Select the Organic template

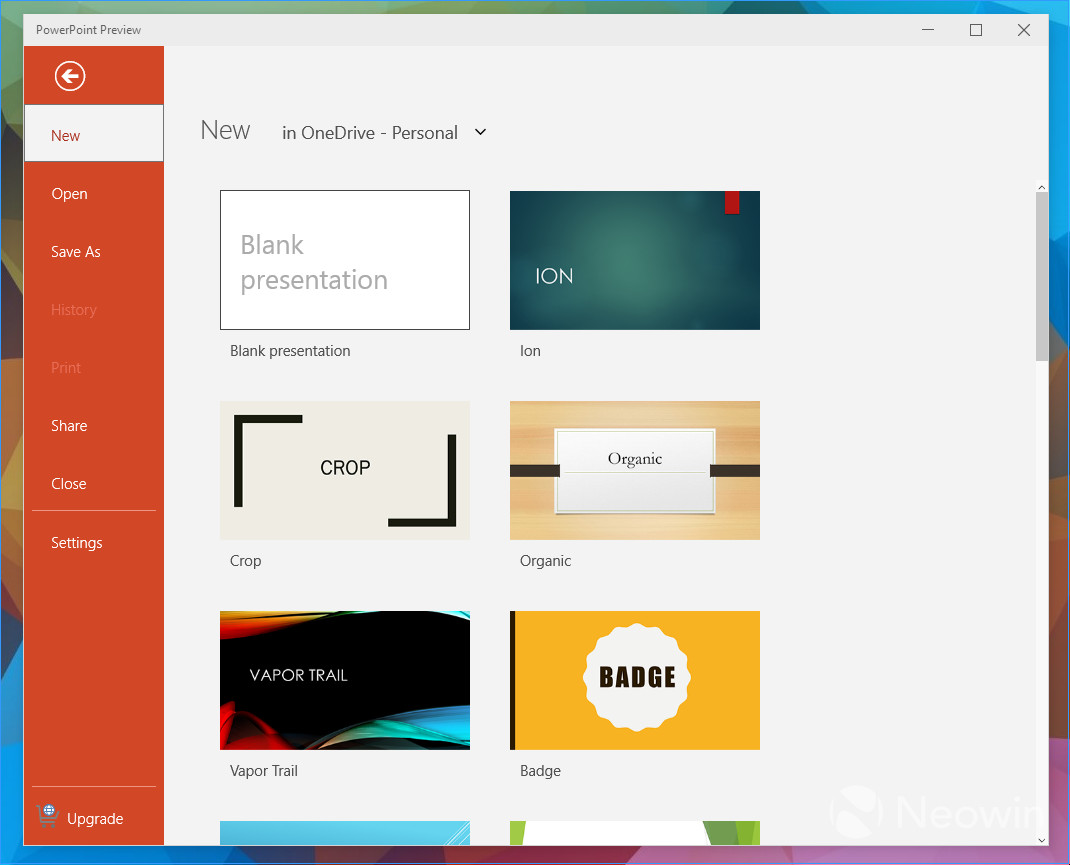(x=634, y=470)
